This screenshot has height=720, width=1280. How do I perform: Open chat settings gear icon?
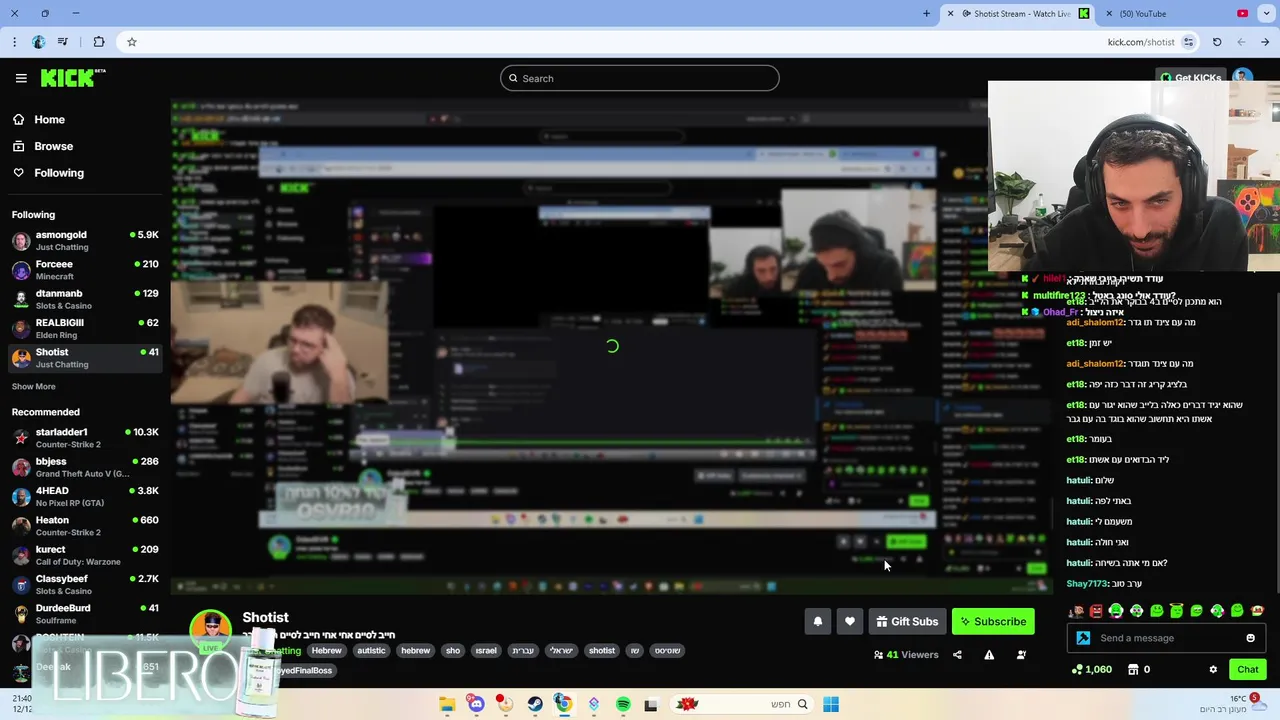click(x=1213, y=669)
